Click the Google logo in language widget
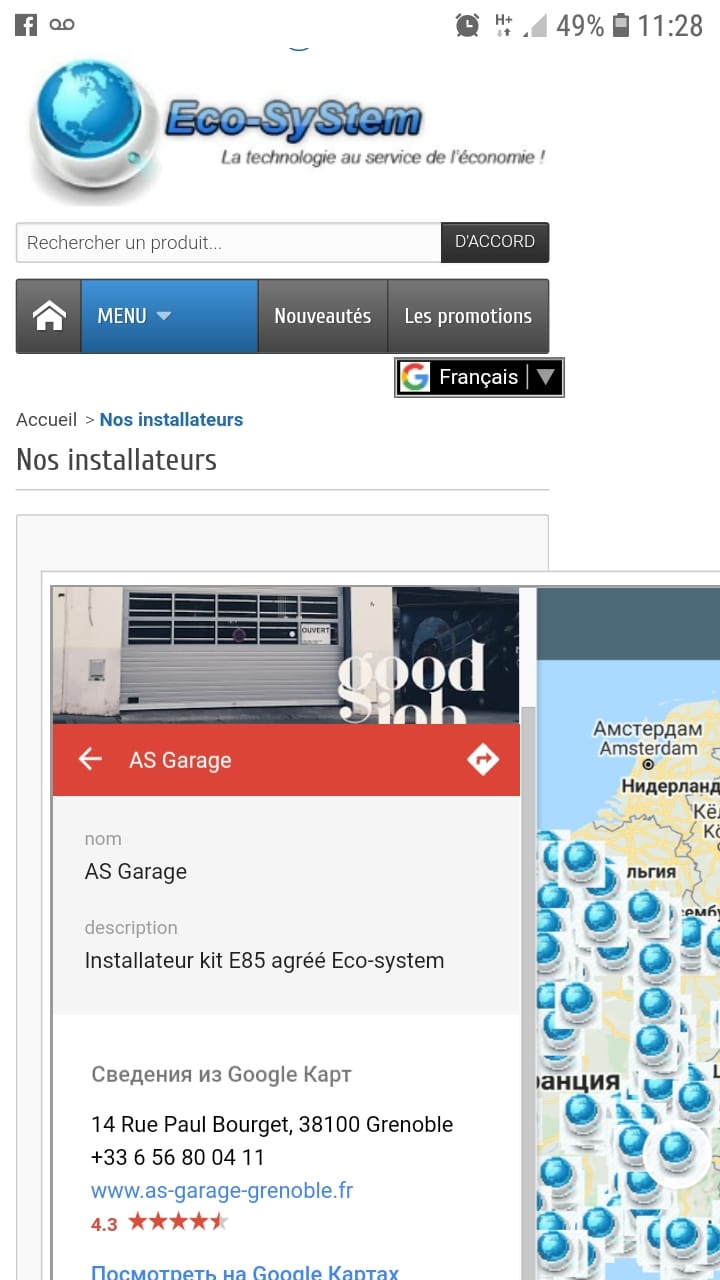This screenshot has width=720, height=1280. 415,377
